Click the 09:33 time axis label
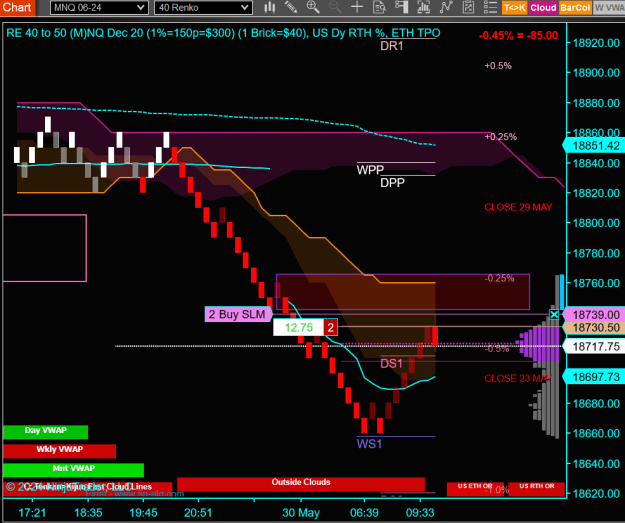Viewport: 625px width, 523px height. pyautogui.click(x=420, y=513)
